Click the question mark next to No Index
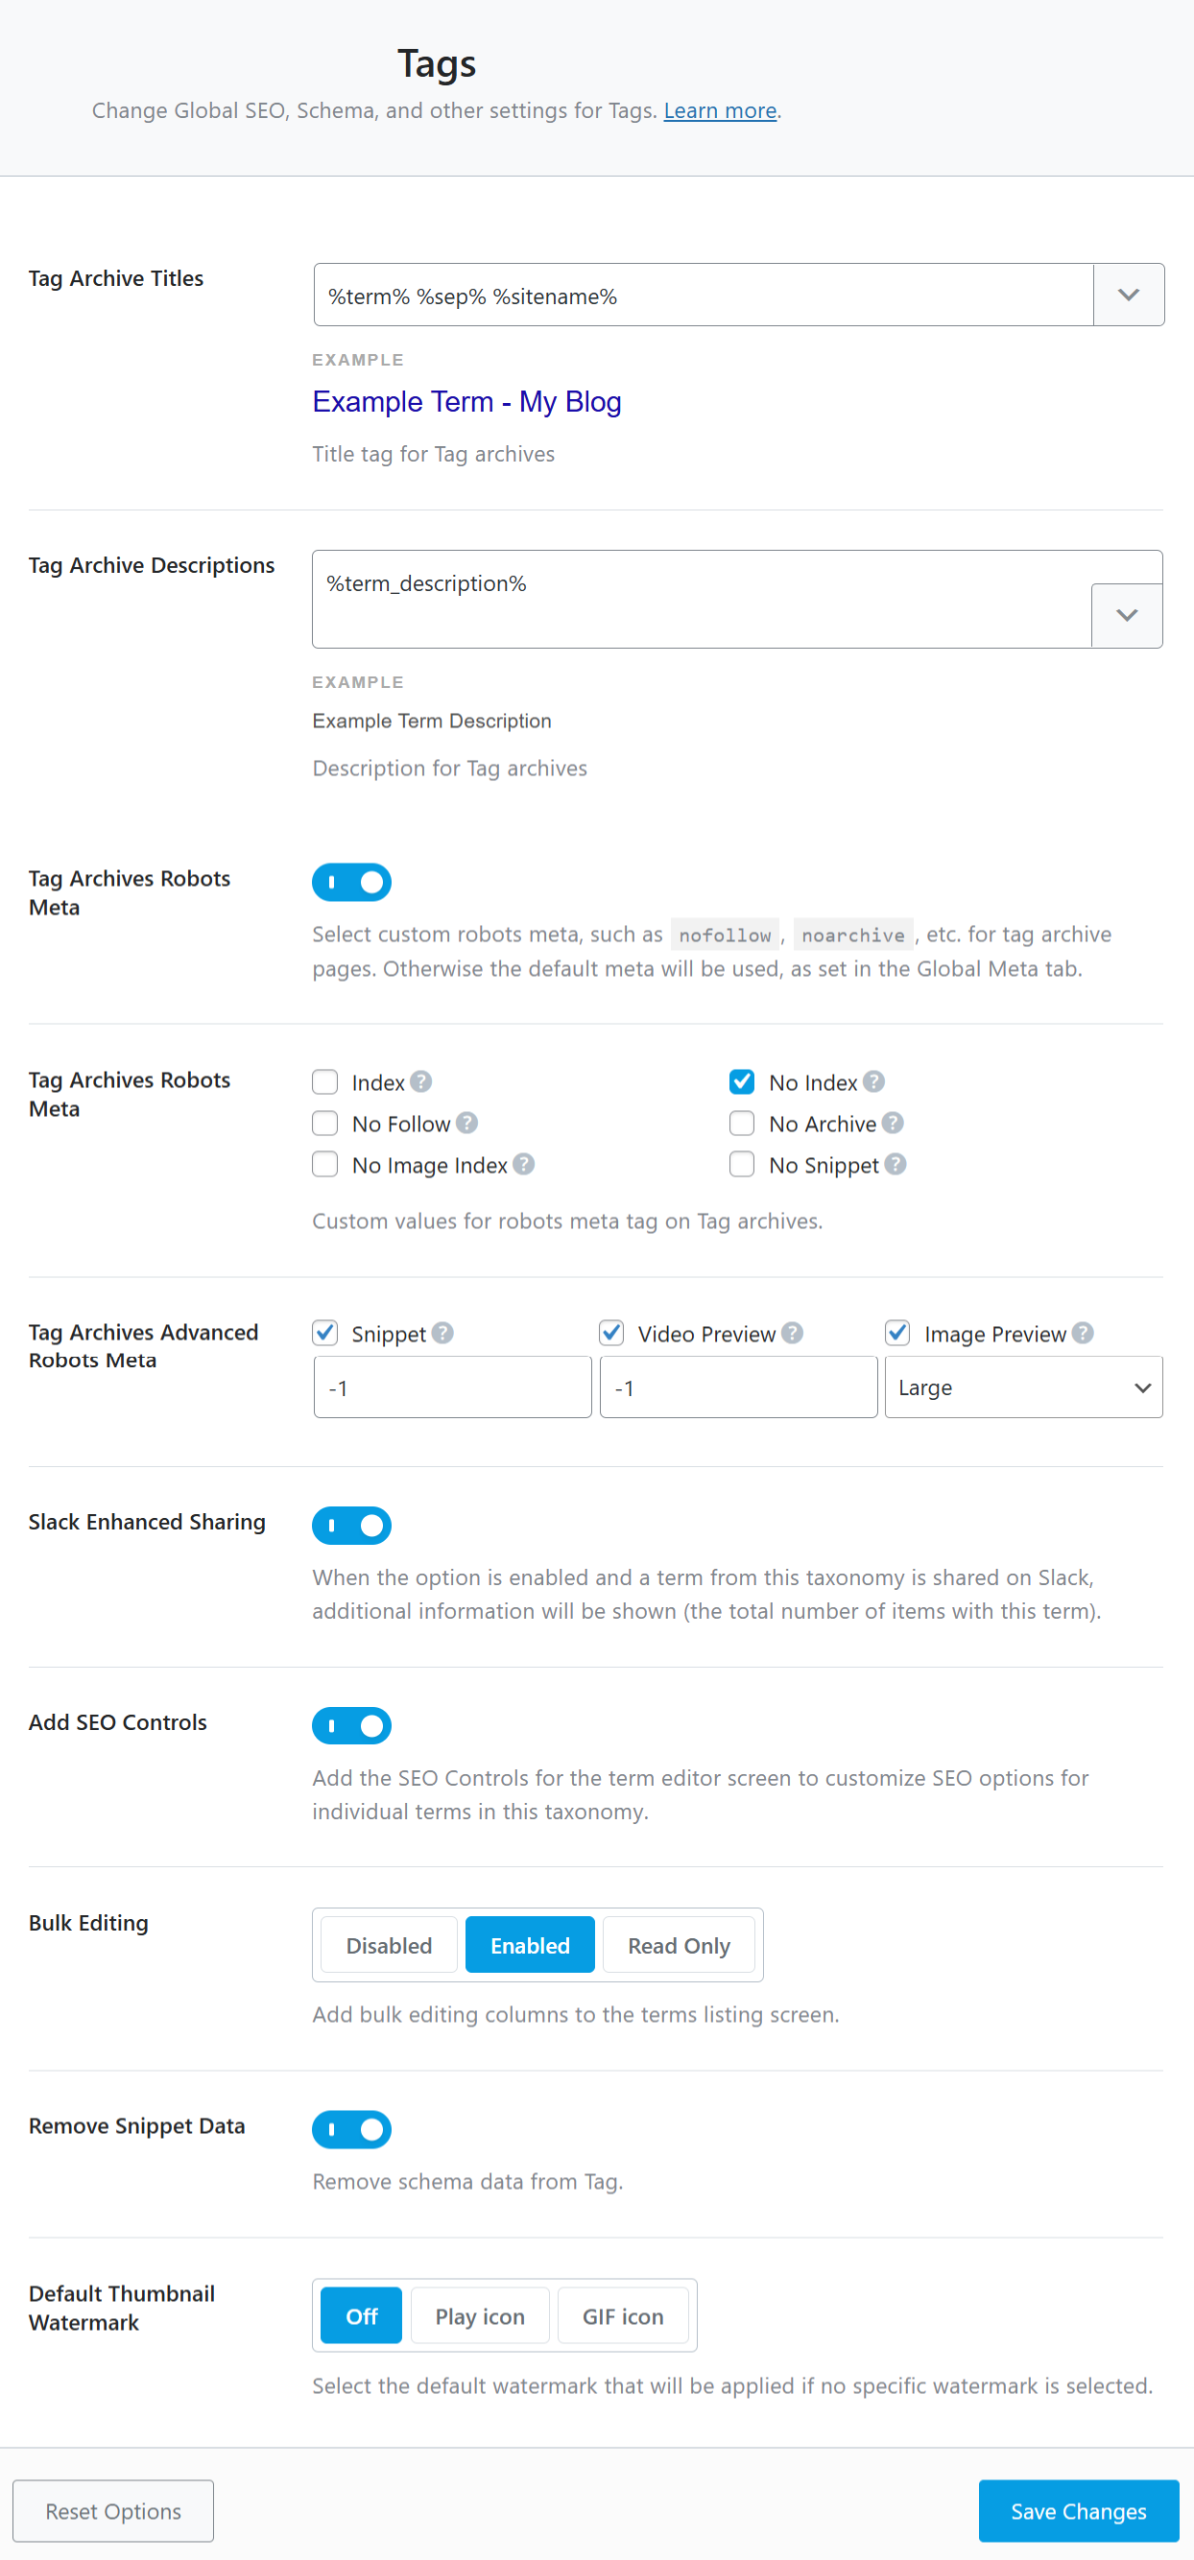 tap(873, 1082)
